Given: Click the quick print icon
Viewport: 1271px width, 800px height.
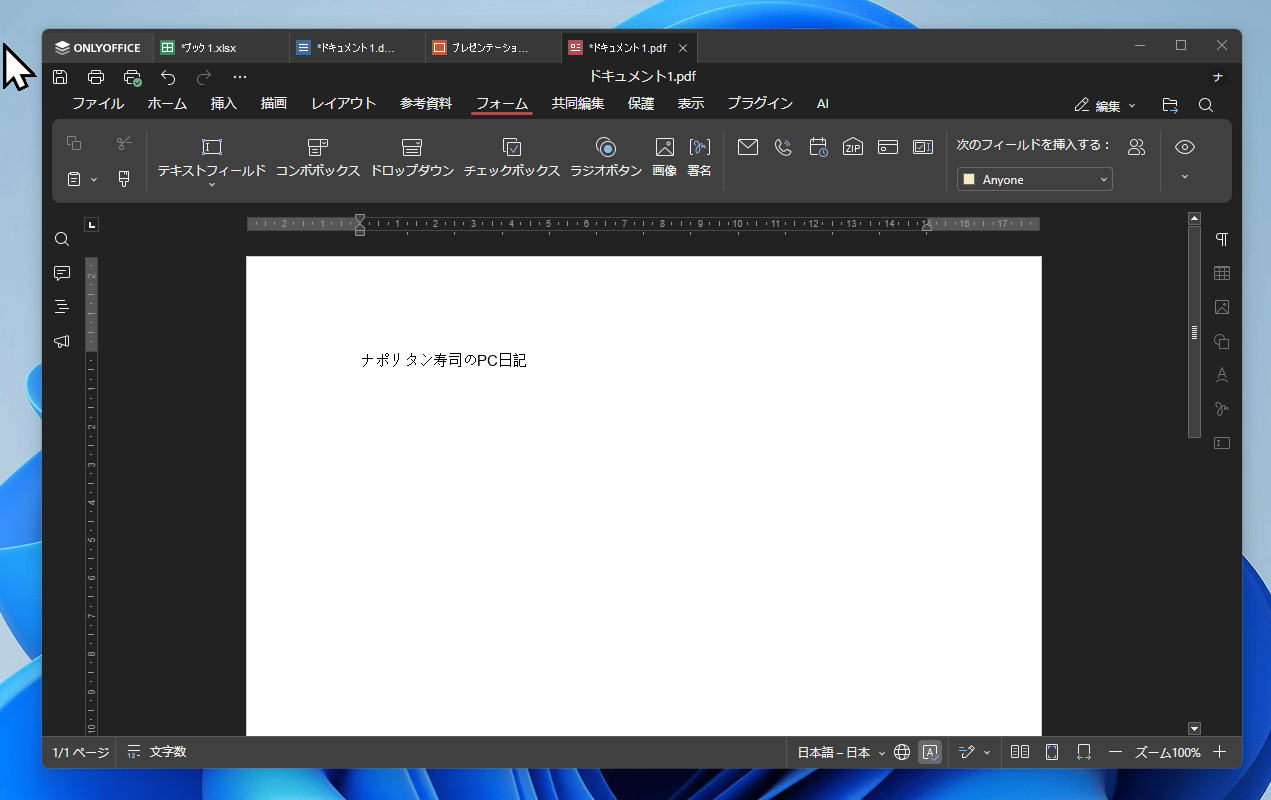Looking at the screenshot, I should point(132,77).
